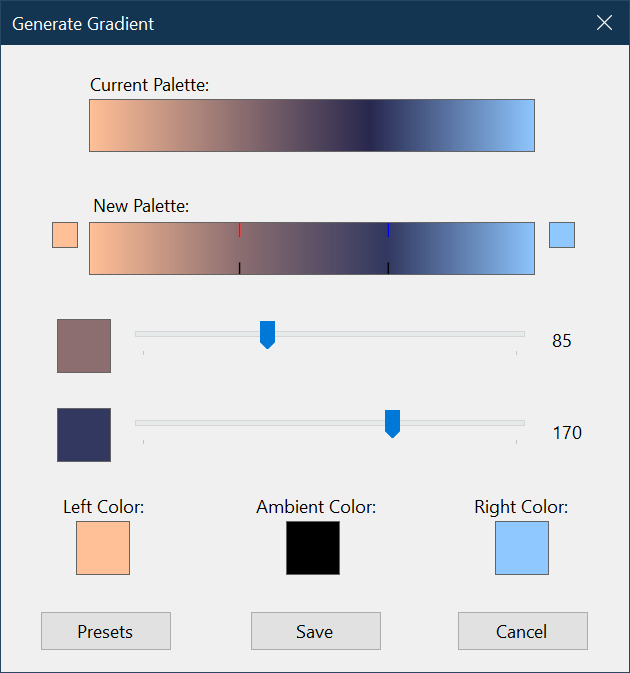
Task: Click the Cancel button
Action: pyautogui.click(x=522, y=631)
